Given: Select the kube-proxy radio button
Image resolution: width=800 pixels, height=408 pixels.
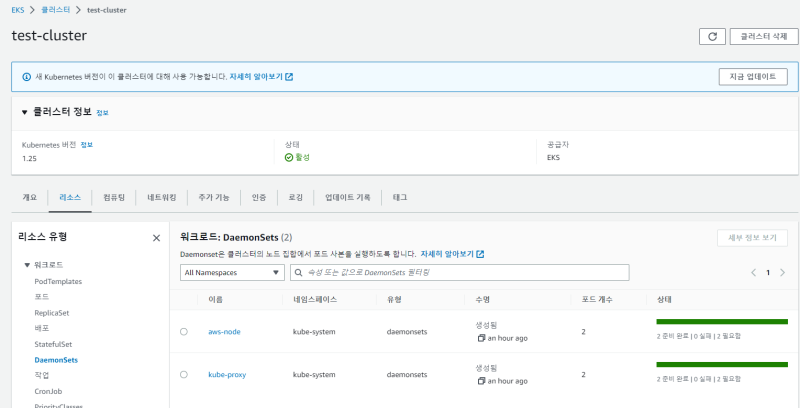Looking at the screenshot, I should click(x=184, y=374).
